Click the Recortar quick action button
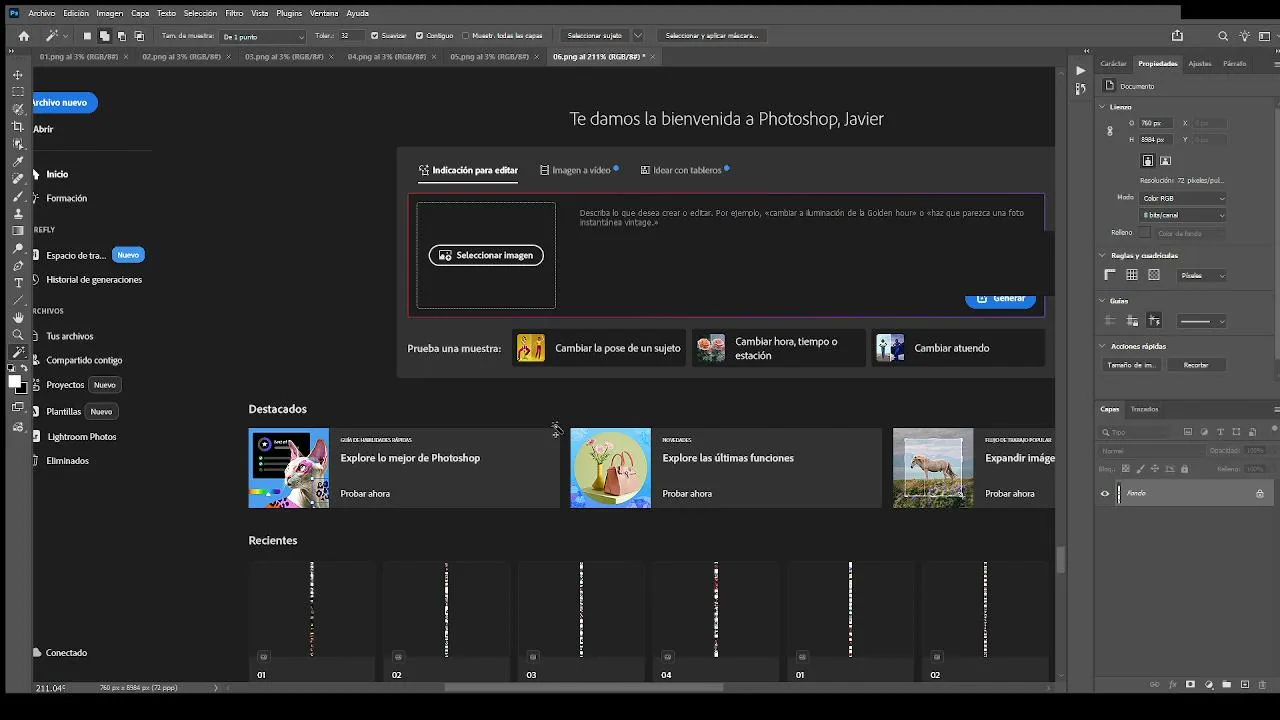The height and width of the screenshot is (720, 1280). pos(1196,365)
